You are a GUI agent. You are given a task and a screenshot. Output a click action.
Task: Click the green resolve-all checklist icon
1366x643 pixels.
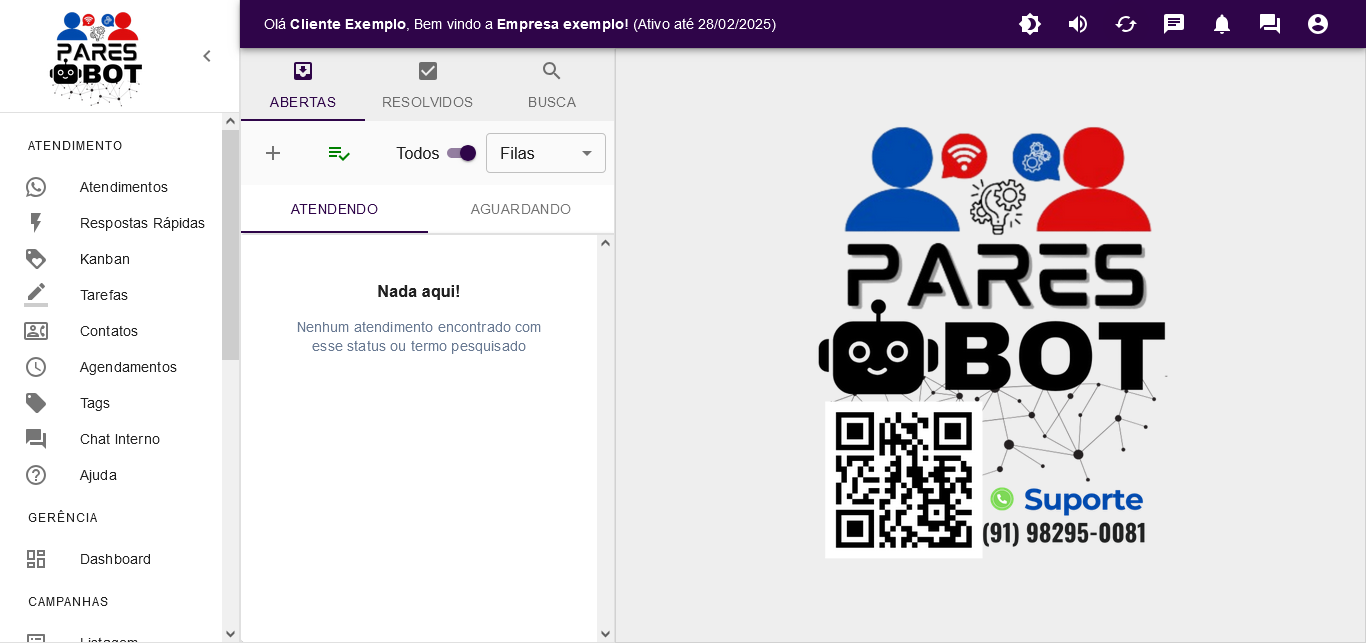pos(339,153)
